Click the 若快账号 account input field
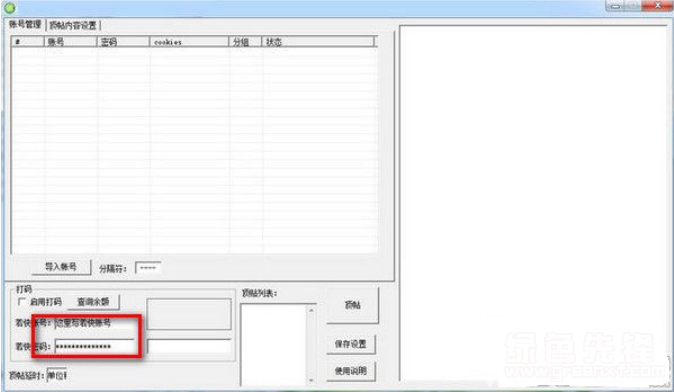This screenshot has height=392, width=674. click(95, 323)
